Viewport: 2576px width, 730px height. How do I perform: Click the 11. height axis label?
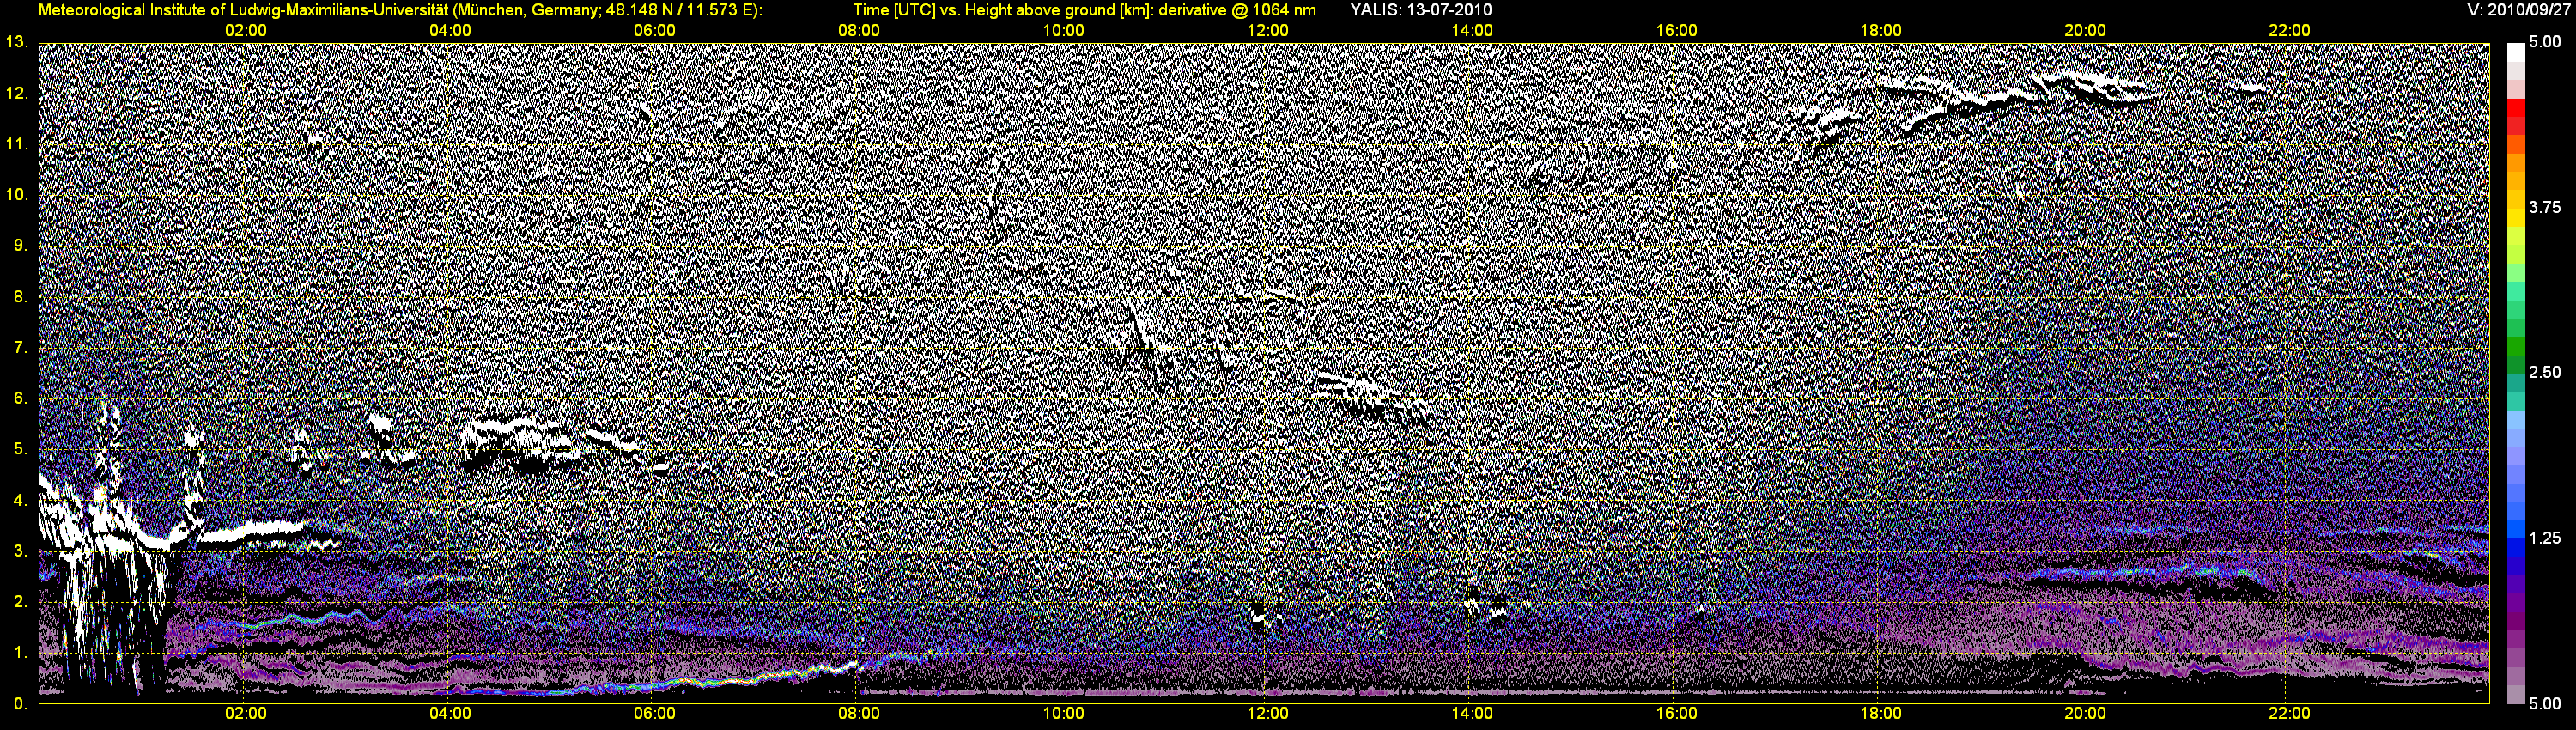click(17, 144)
